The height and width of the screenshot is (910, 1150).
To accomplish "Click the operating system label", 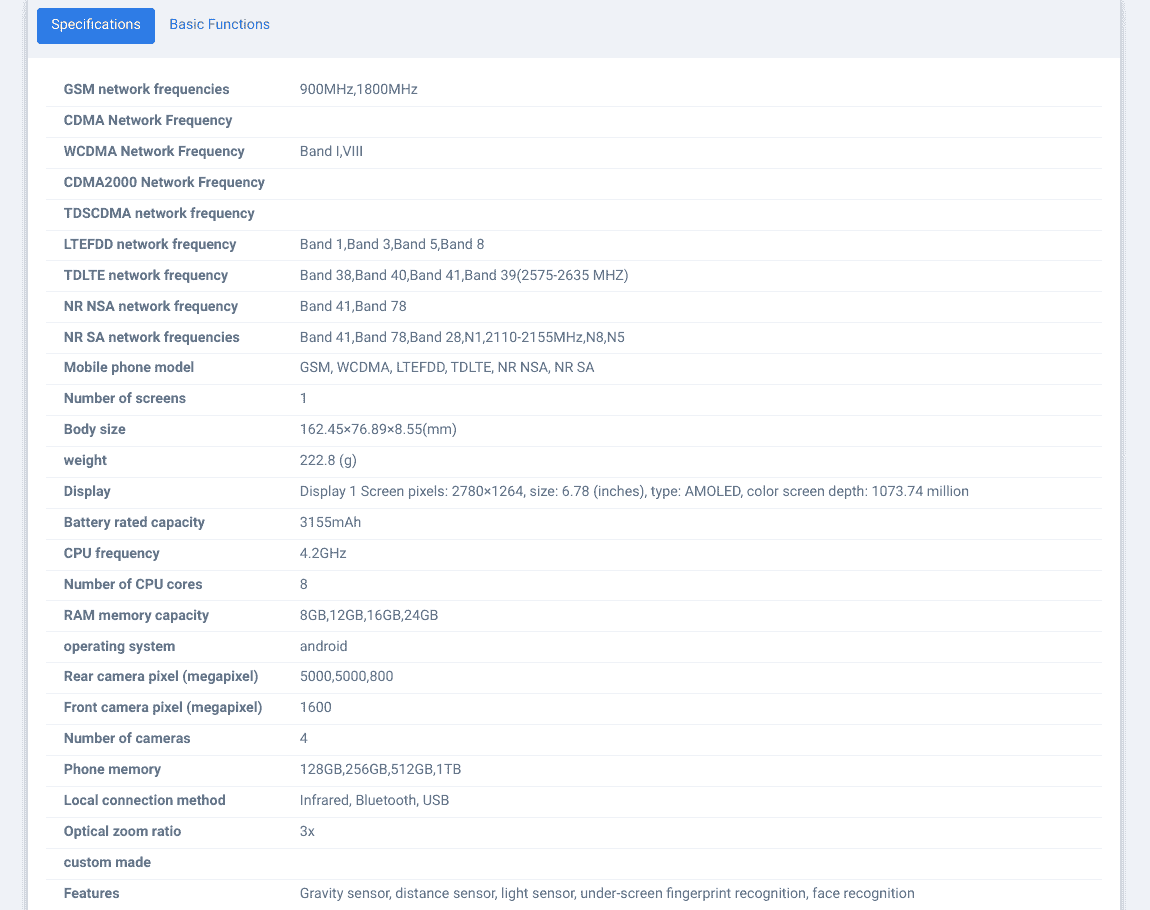I will click(119, 647).
